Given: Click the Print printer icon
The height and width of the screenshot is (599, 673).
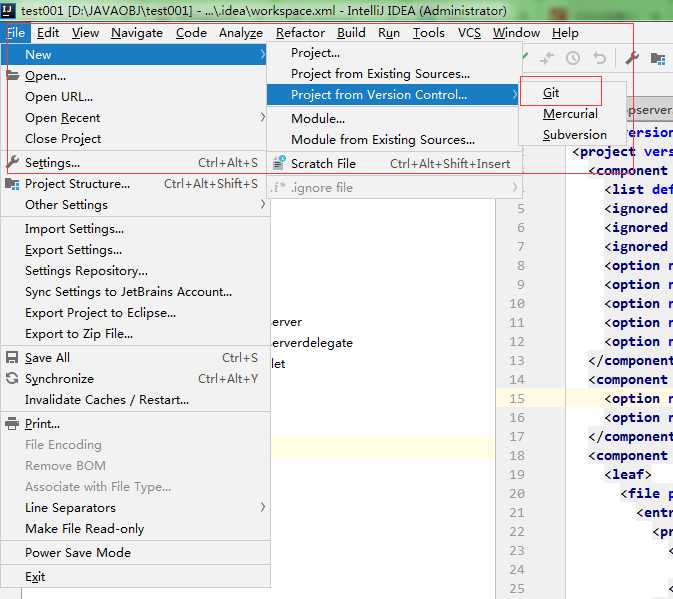Looking at the screenshot, I should (12, 424).
